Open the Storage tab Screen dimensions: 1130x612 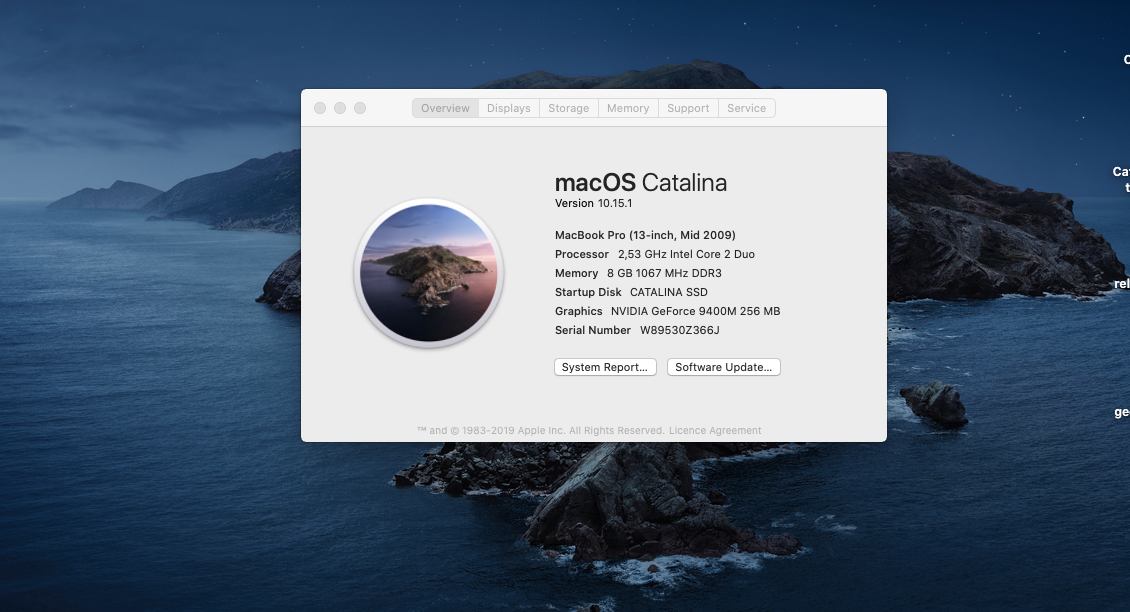coord(569,108)
